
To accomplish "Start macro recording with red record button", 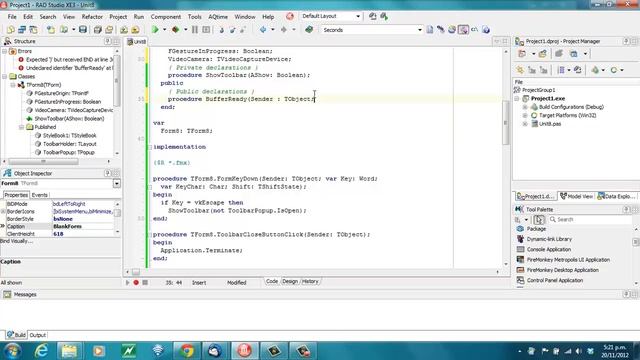I will point(136,282).
